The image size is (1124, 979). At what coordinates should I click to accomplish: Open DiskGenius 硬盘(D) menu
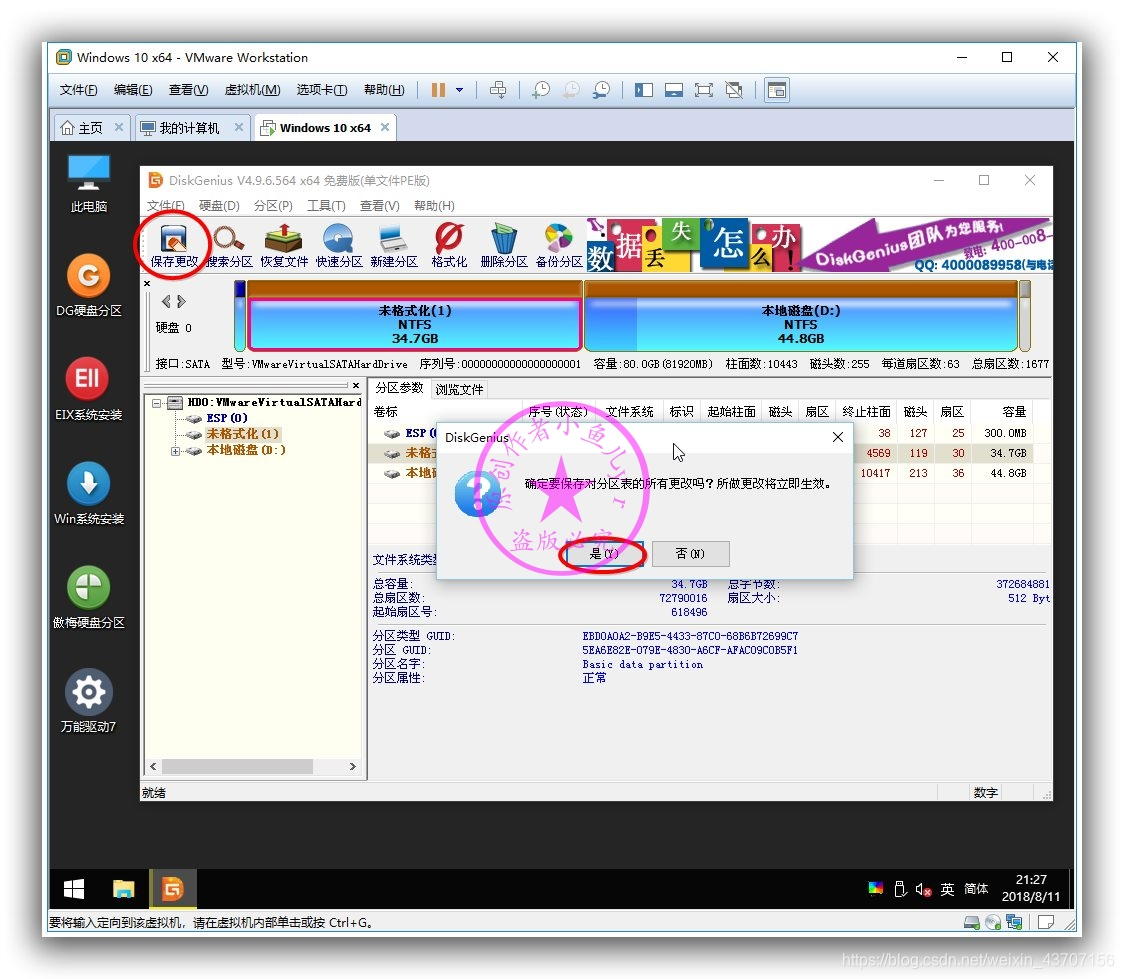219,206
